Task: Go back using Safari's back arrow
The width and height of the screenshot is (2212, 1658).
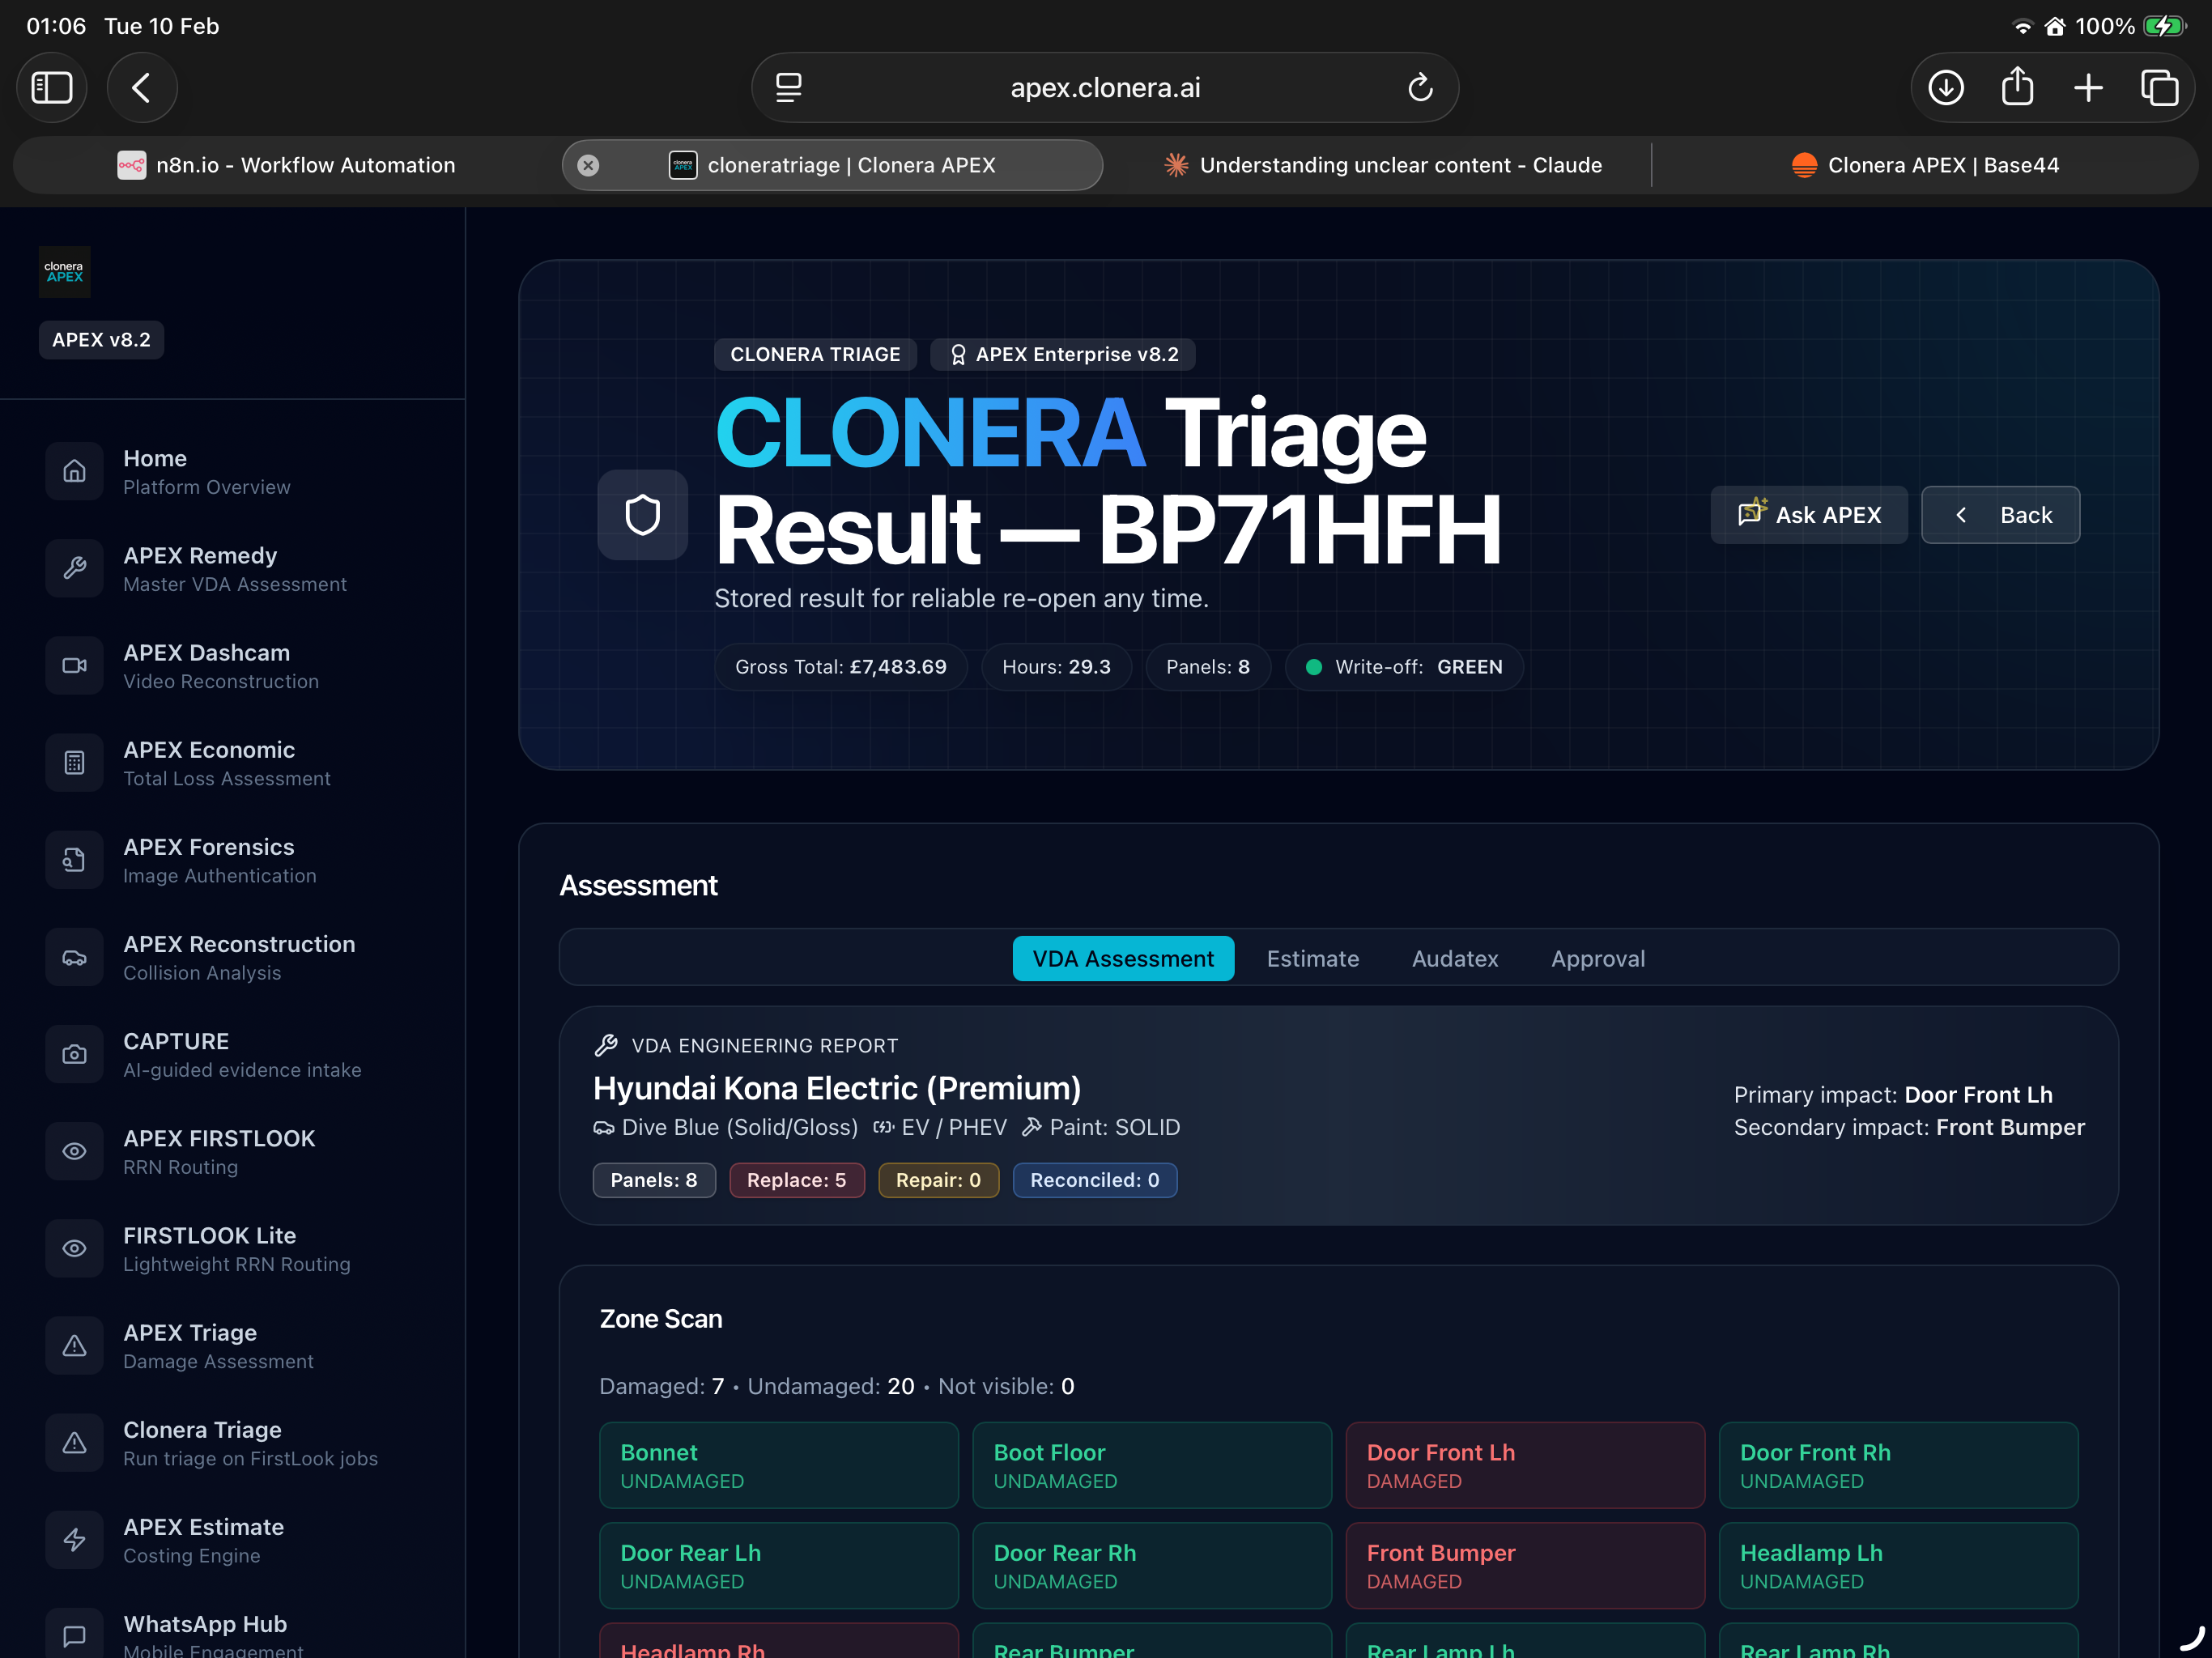Action: tap(142, 88)
